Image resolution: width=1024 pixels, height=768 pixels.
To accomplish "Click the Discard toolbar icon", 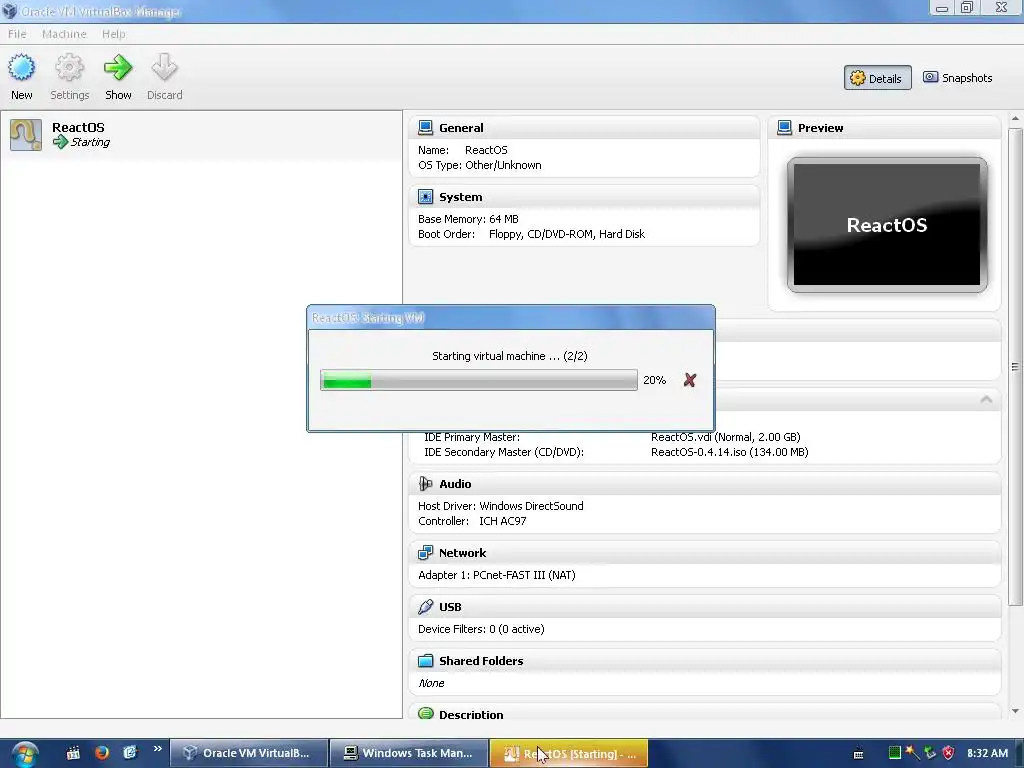I will [x=164, y=68].
